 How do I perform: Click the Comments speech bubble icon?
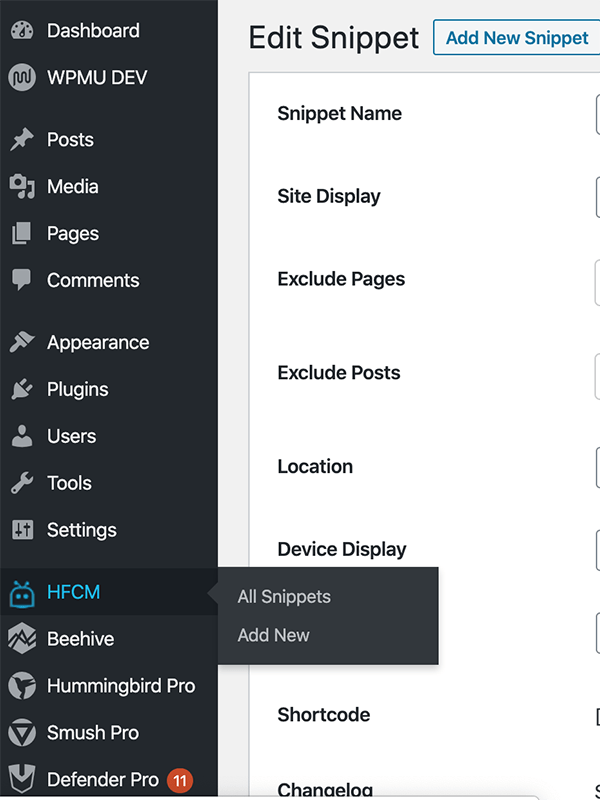22,281
